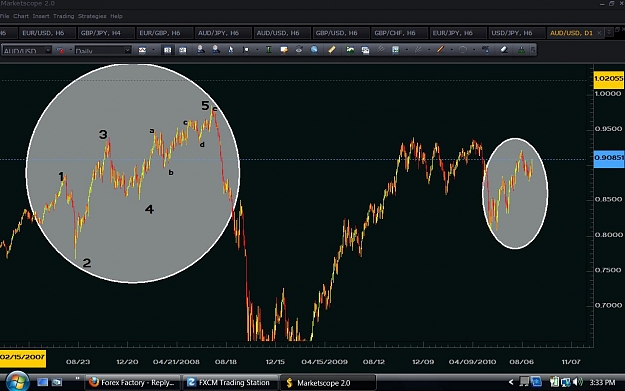Expand the orange line tool options arrow
The image size is (625, 391).
point(452,50)
